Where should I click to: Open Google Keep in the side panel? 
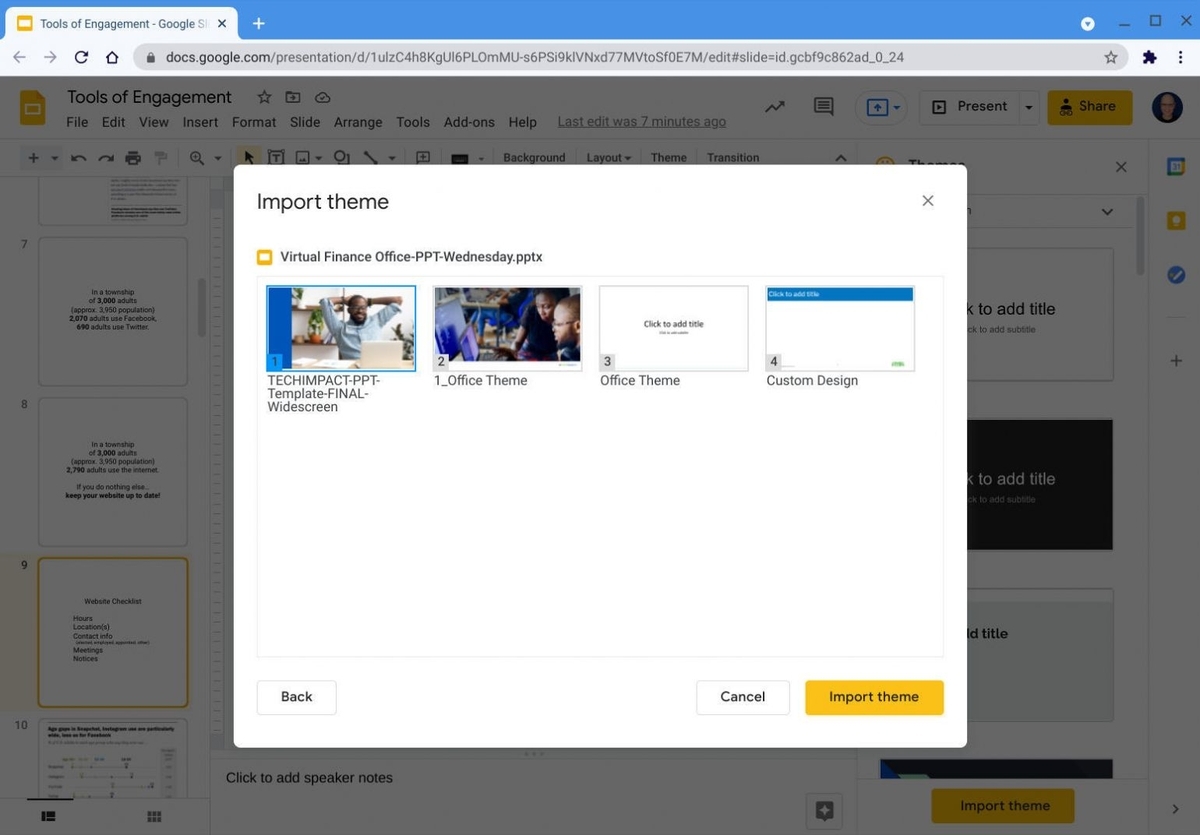pos(1176,219)
